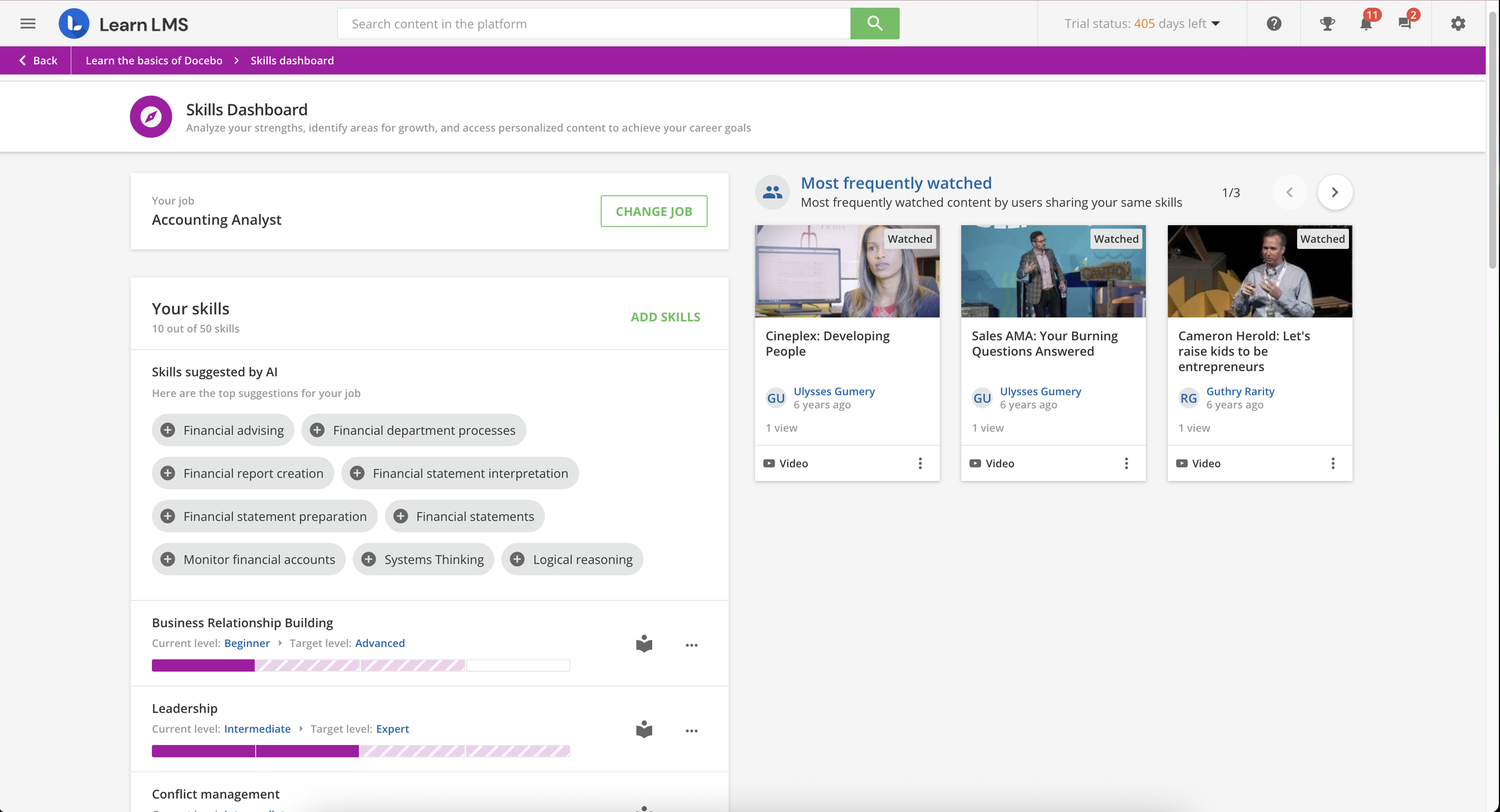Image resolution: width=1500 pixels, height=812 pixels.
Task: Click the Learn LMS logo
Action: (124, 24)
